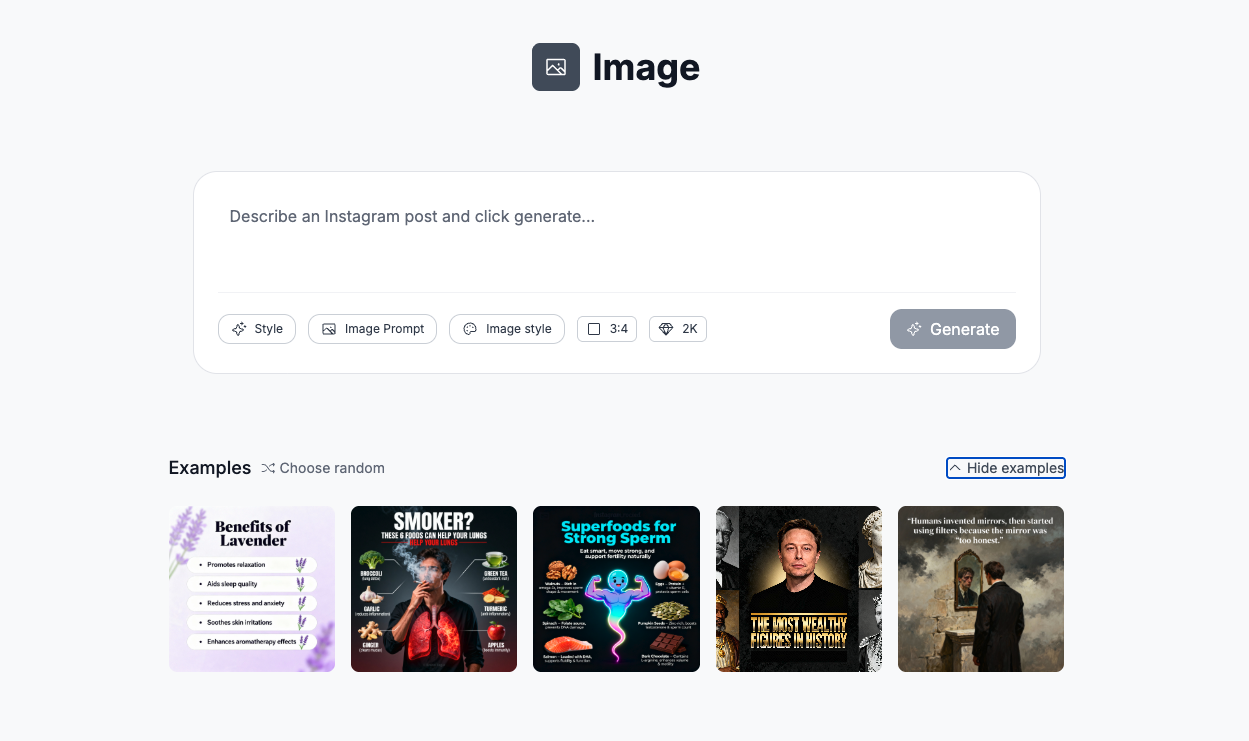Click the Image page header icon
Image resolution: width=1249 pixels, height=741 pixels.
tap(556, 67)
